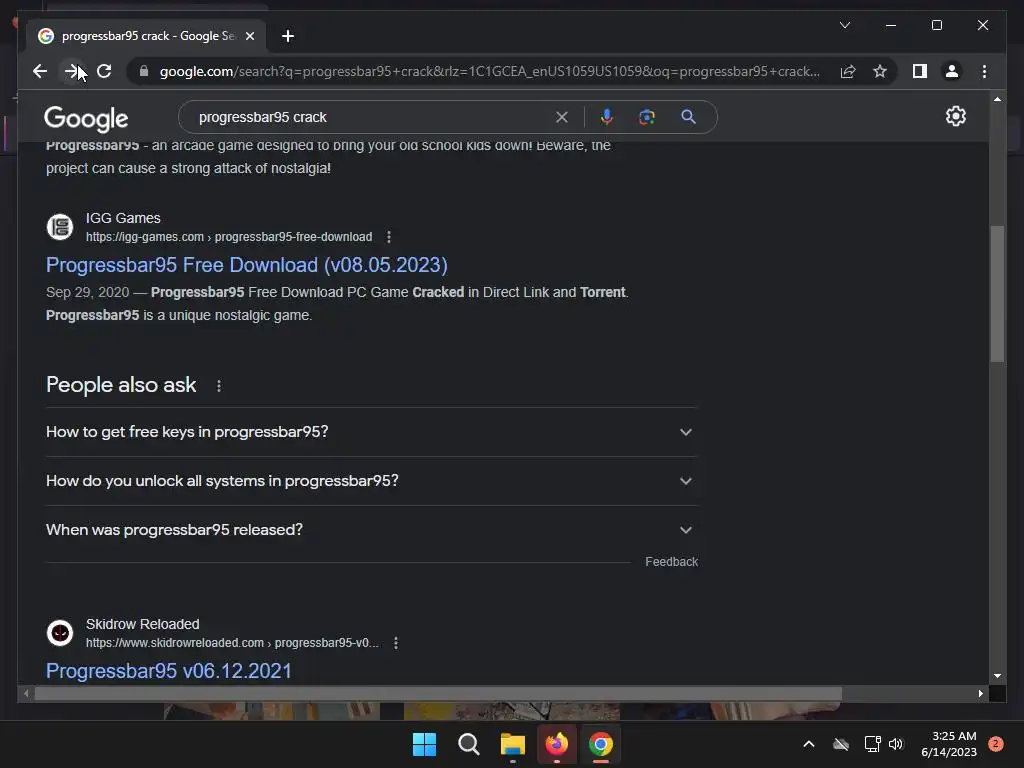This screenshot has height=768, width=1024.
Task: Go to Google home via logo
Action: [x=86, y=118]
